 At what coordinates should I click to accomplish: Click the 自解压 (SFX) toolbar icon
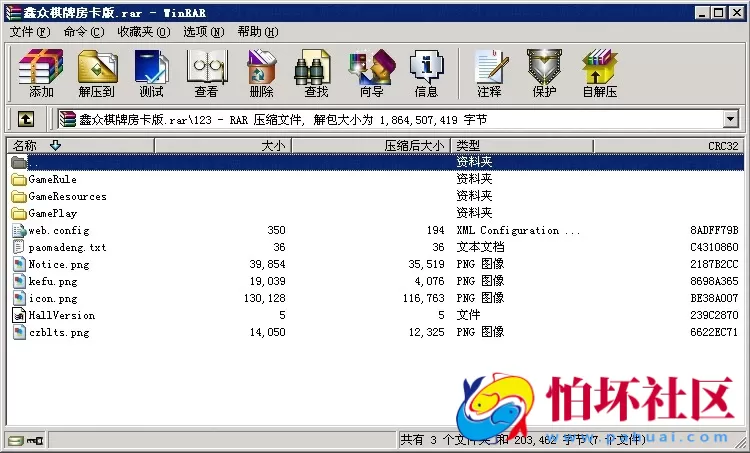click(x=600, y=66)
